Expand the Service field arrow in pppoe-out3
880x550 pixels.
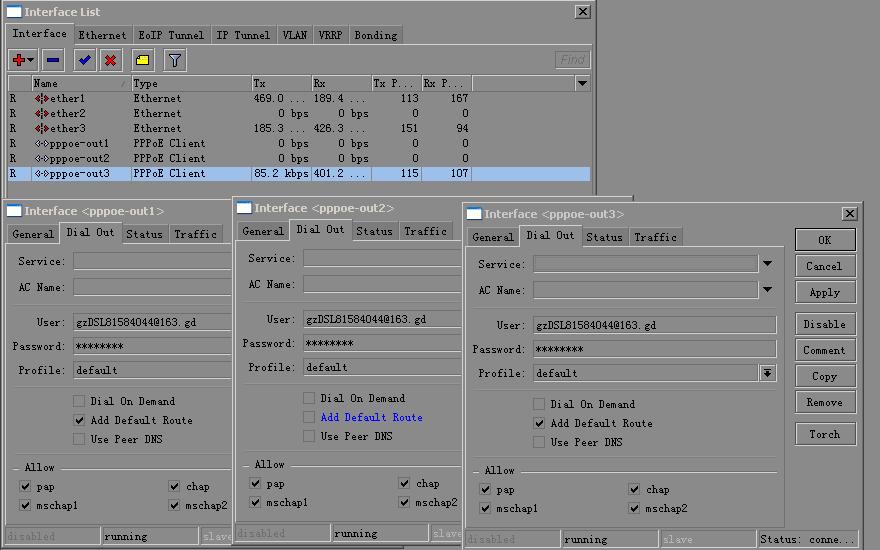767,264
